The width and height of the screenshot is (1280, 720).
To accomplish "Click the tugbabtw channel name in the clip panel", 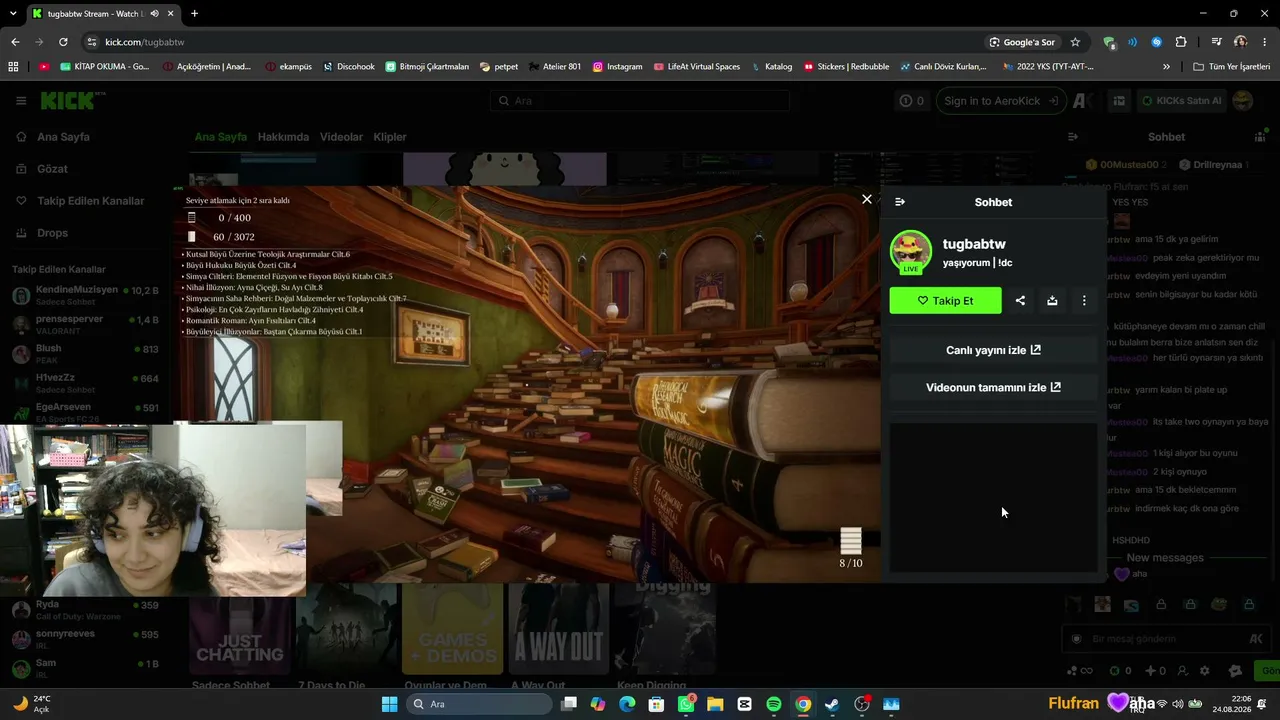I will pos(974,244).
